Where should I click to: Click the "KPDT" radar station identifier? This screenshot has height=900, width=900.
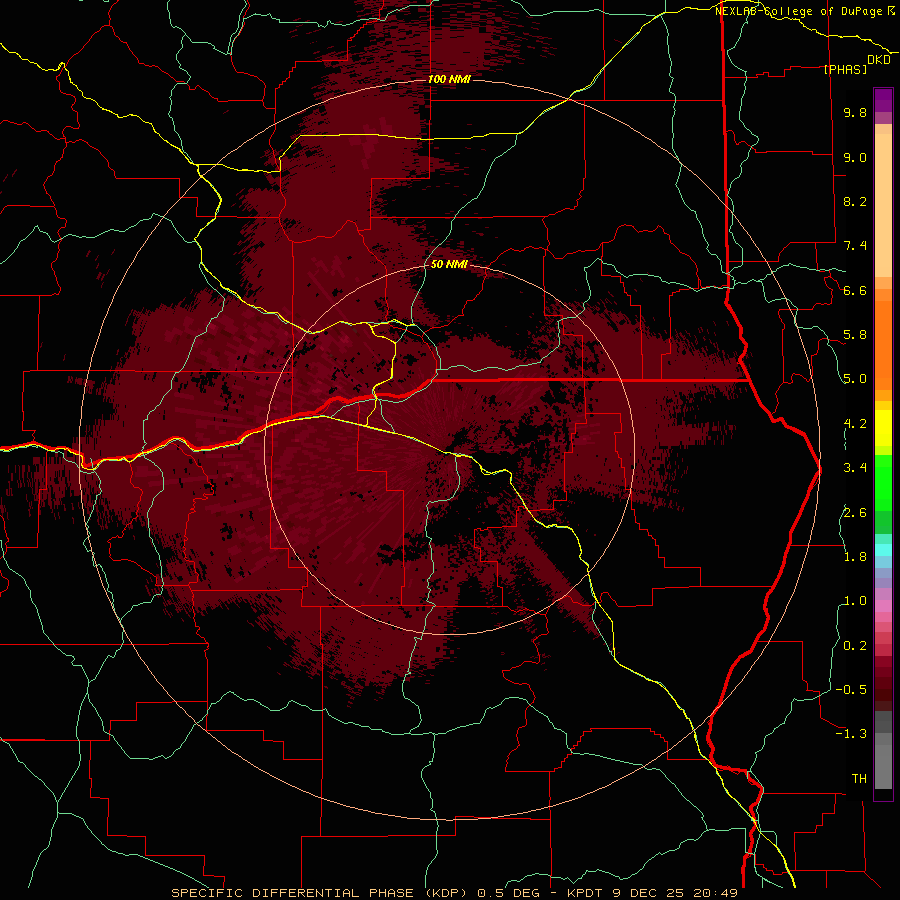585,893
